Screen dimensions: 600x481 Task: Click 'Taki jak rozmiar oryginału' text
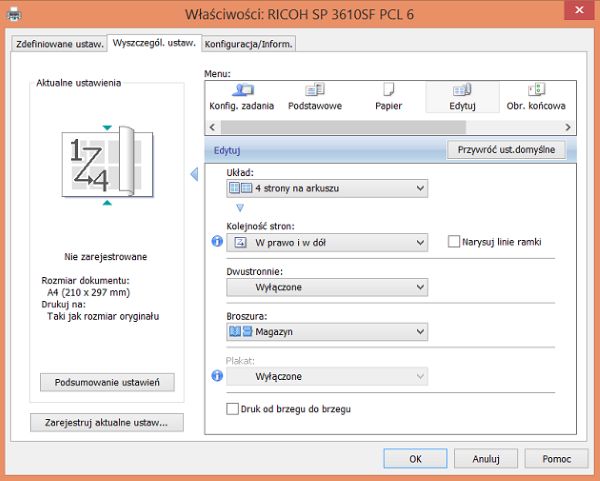pos(103,316)
